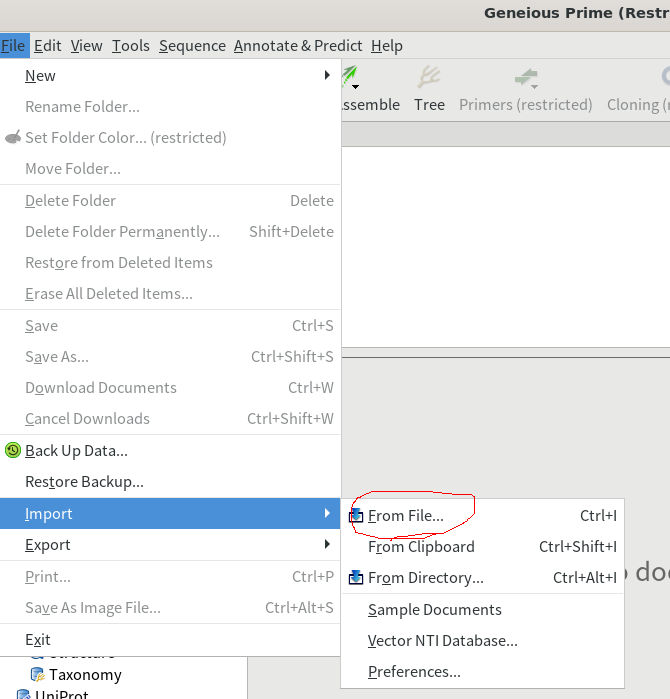Select Taxonomy in the sidebar tree
This screenshot has height=699, width=670.
[x=85, y=675]
